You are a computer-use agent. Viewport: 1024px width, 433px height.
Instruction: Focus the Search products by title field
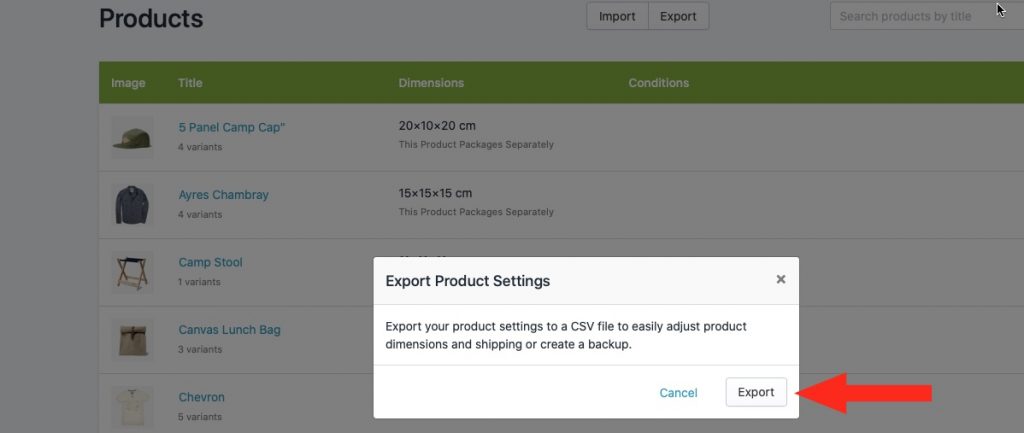tap(927, 16)
